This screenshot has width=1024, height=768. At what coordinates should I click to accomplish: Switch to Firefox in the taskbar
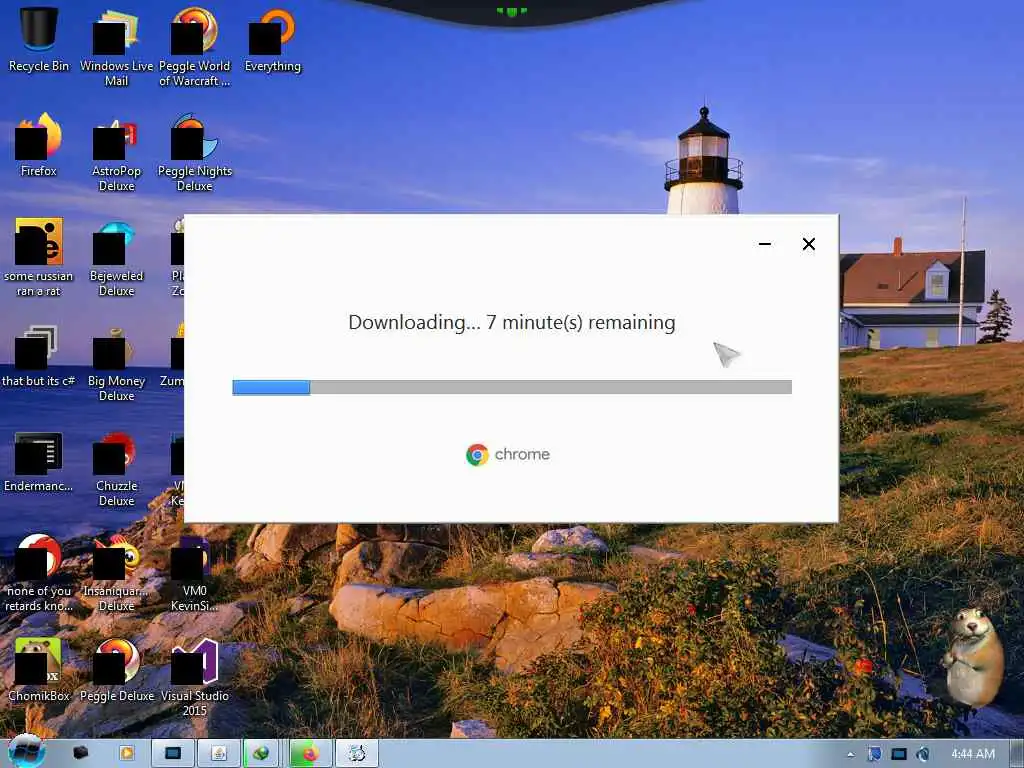point(310,753)
